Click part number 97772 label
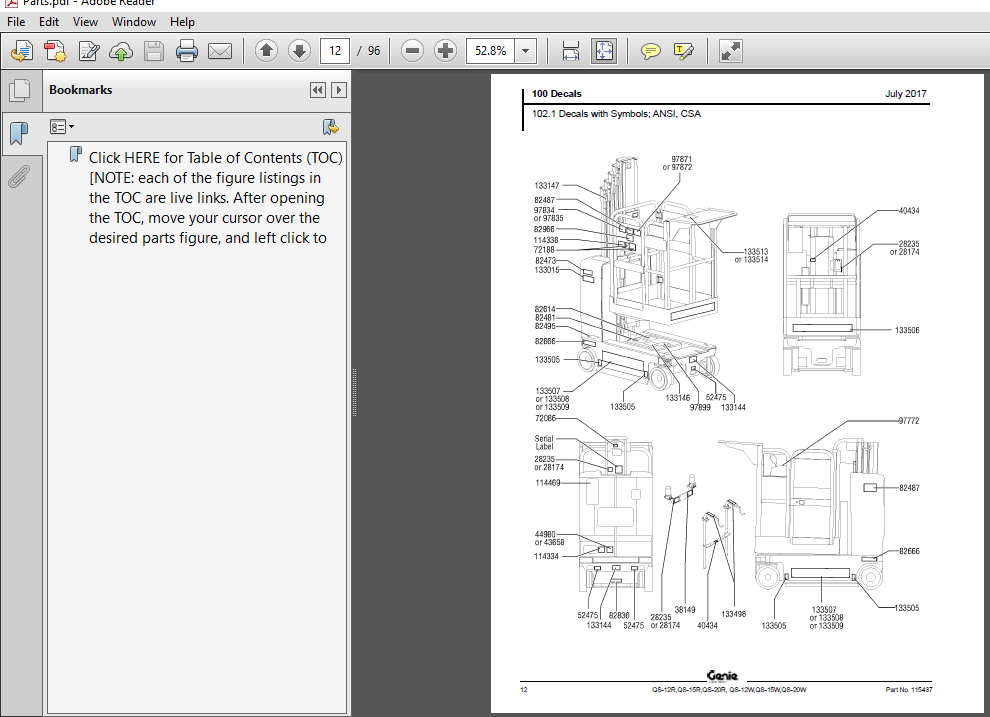This screenshot has width=990, height=717. coord(909,420)
